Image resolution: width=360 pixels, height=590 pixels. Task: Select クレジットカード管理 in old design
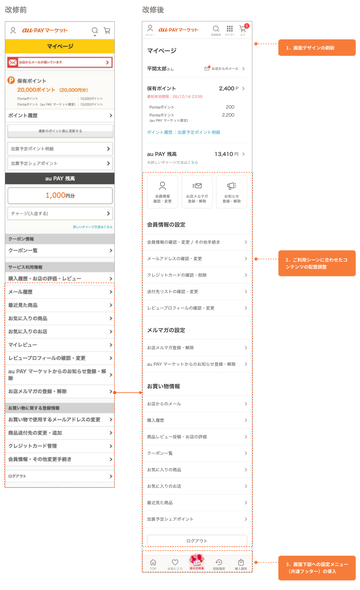60,446
